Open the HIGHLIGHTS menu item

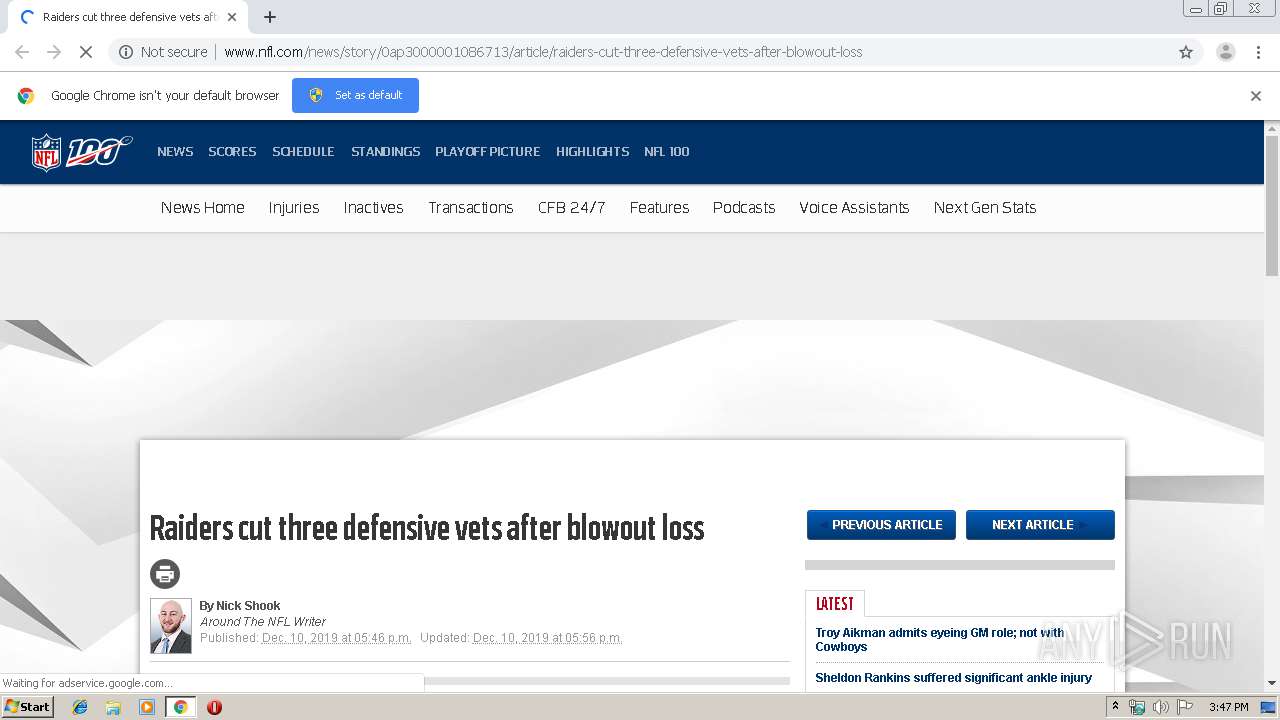(x=592, y=152)
